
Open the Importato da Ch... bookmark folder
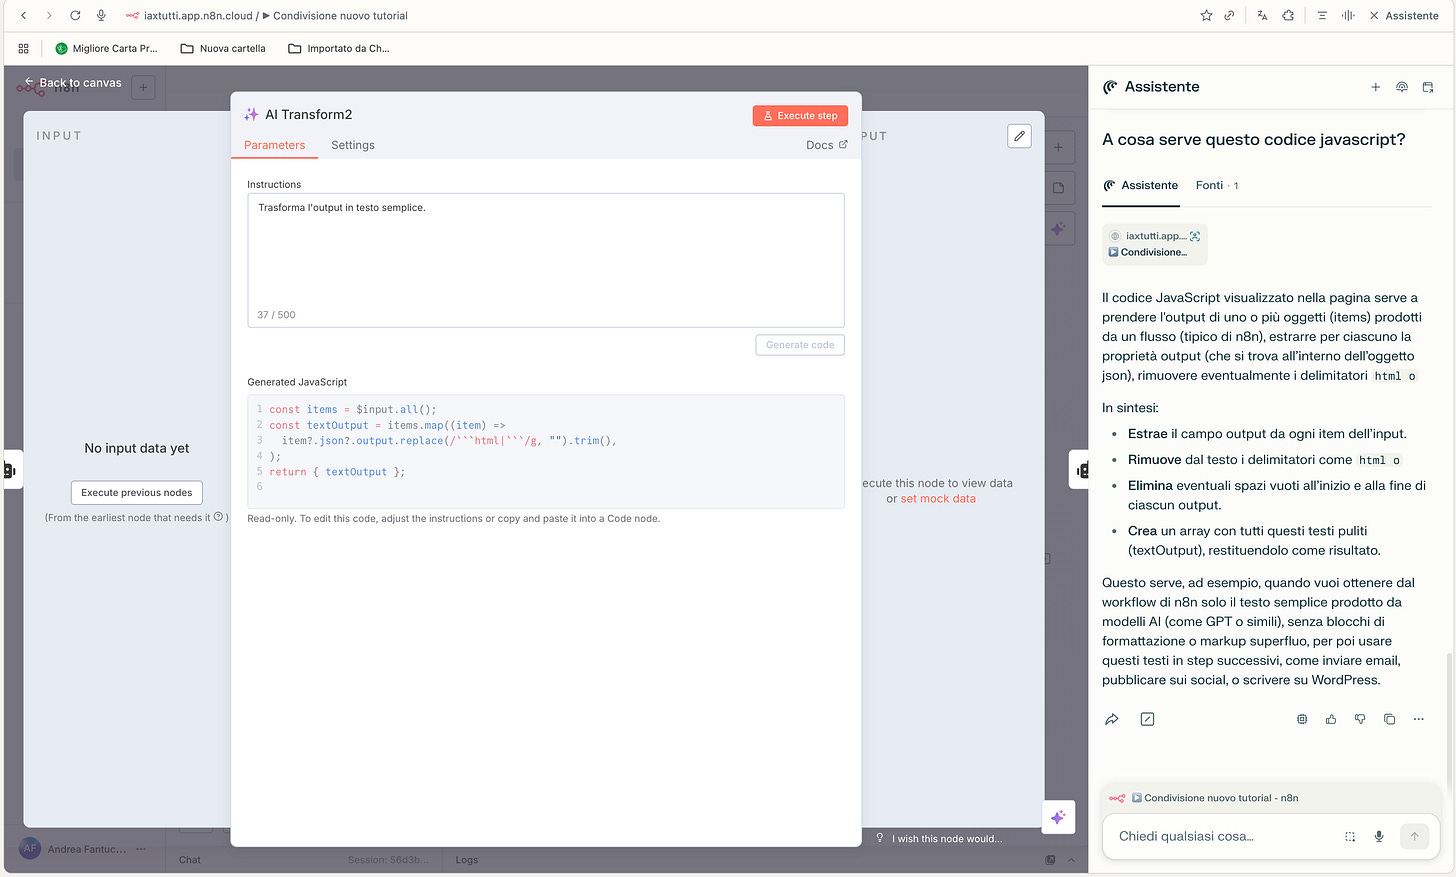coord(339,48)
